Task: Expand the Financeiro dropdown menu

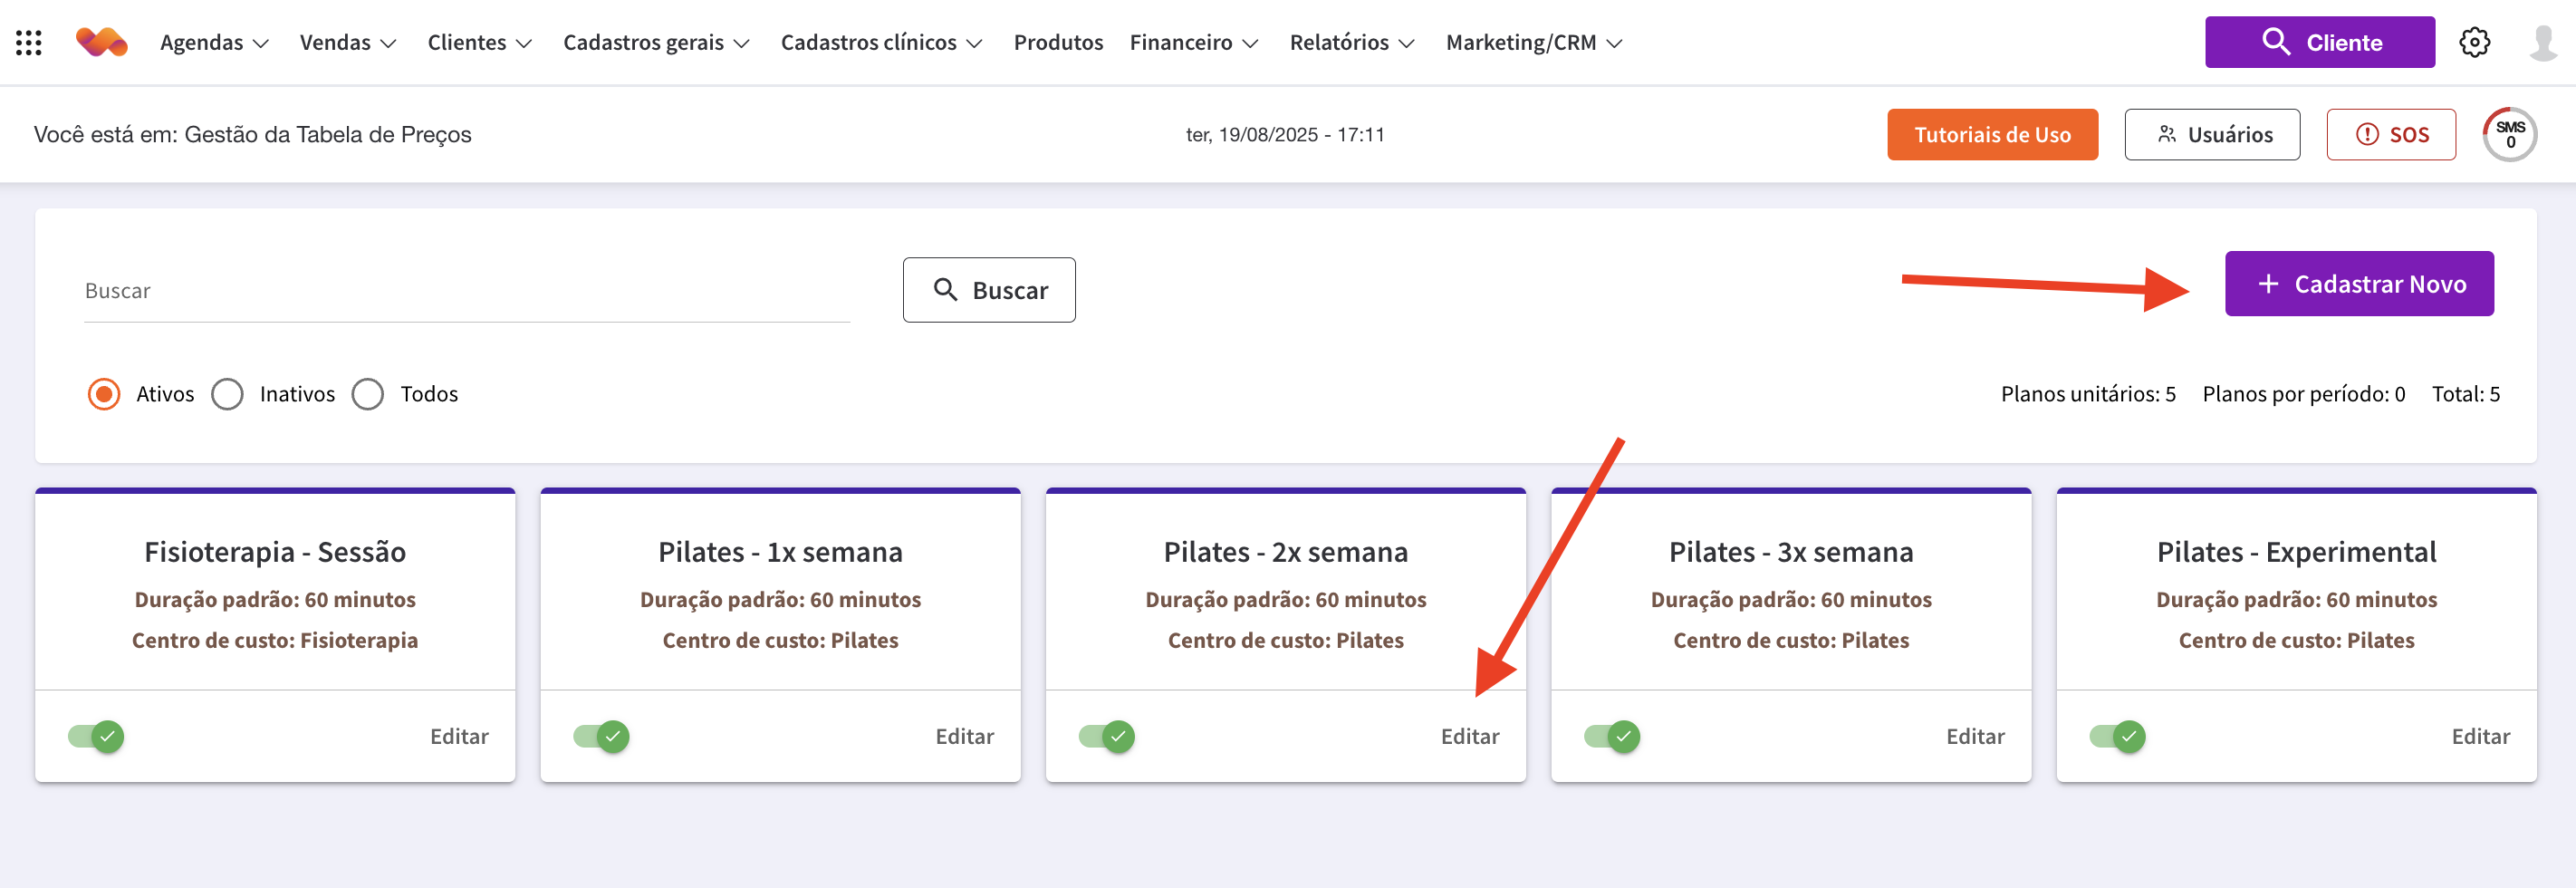Action: [x=1193, y=42]
